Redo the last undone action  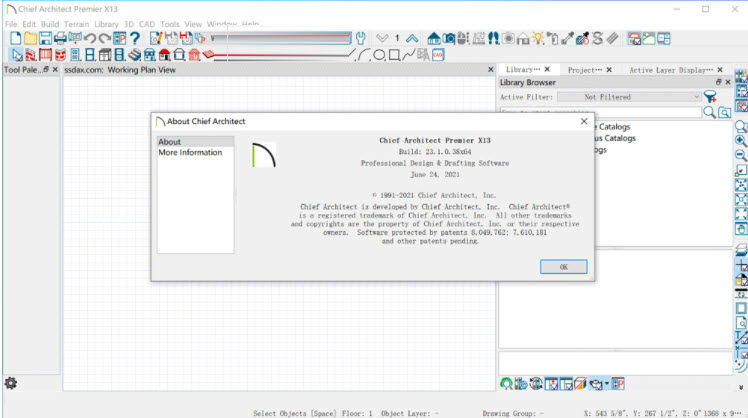(104, 38)
